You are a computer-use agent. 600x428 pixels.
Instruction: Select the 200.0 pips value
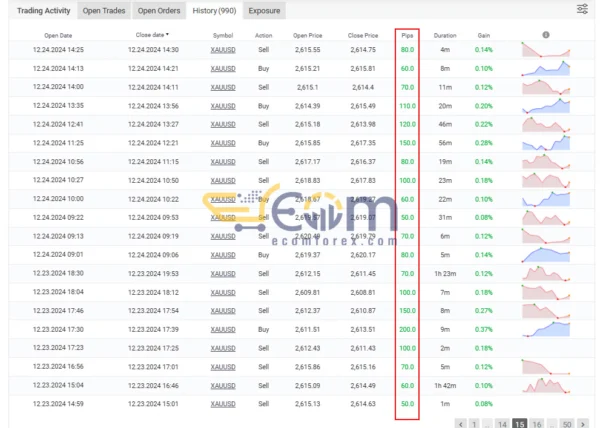(x=407, y=330)
